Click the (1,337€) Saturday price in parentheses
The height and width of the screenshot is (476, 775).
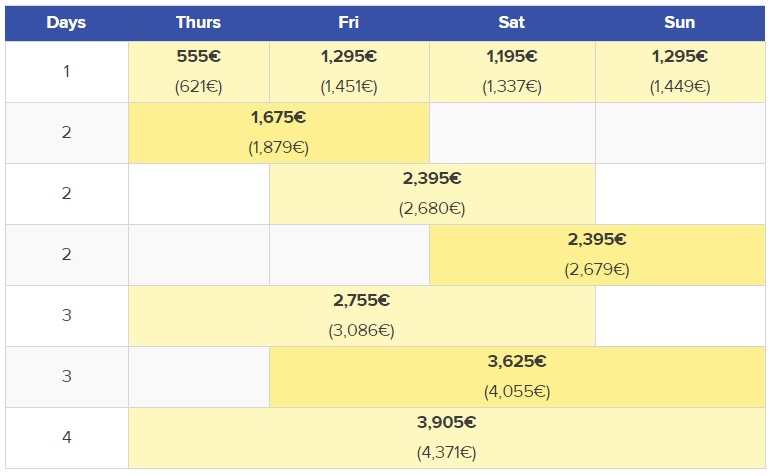click(x=511, y=87)
